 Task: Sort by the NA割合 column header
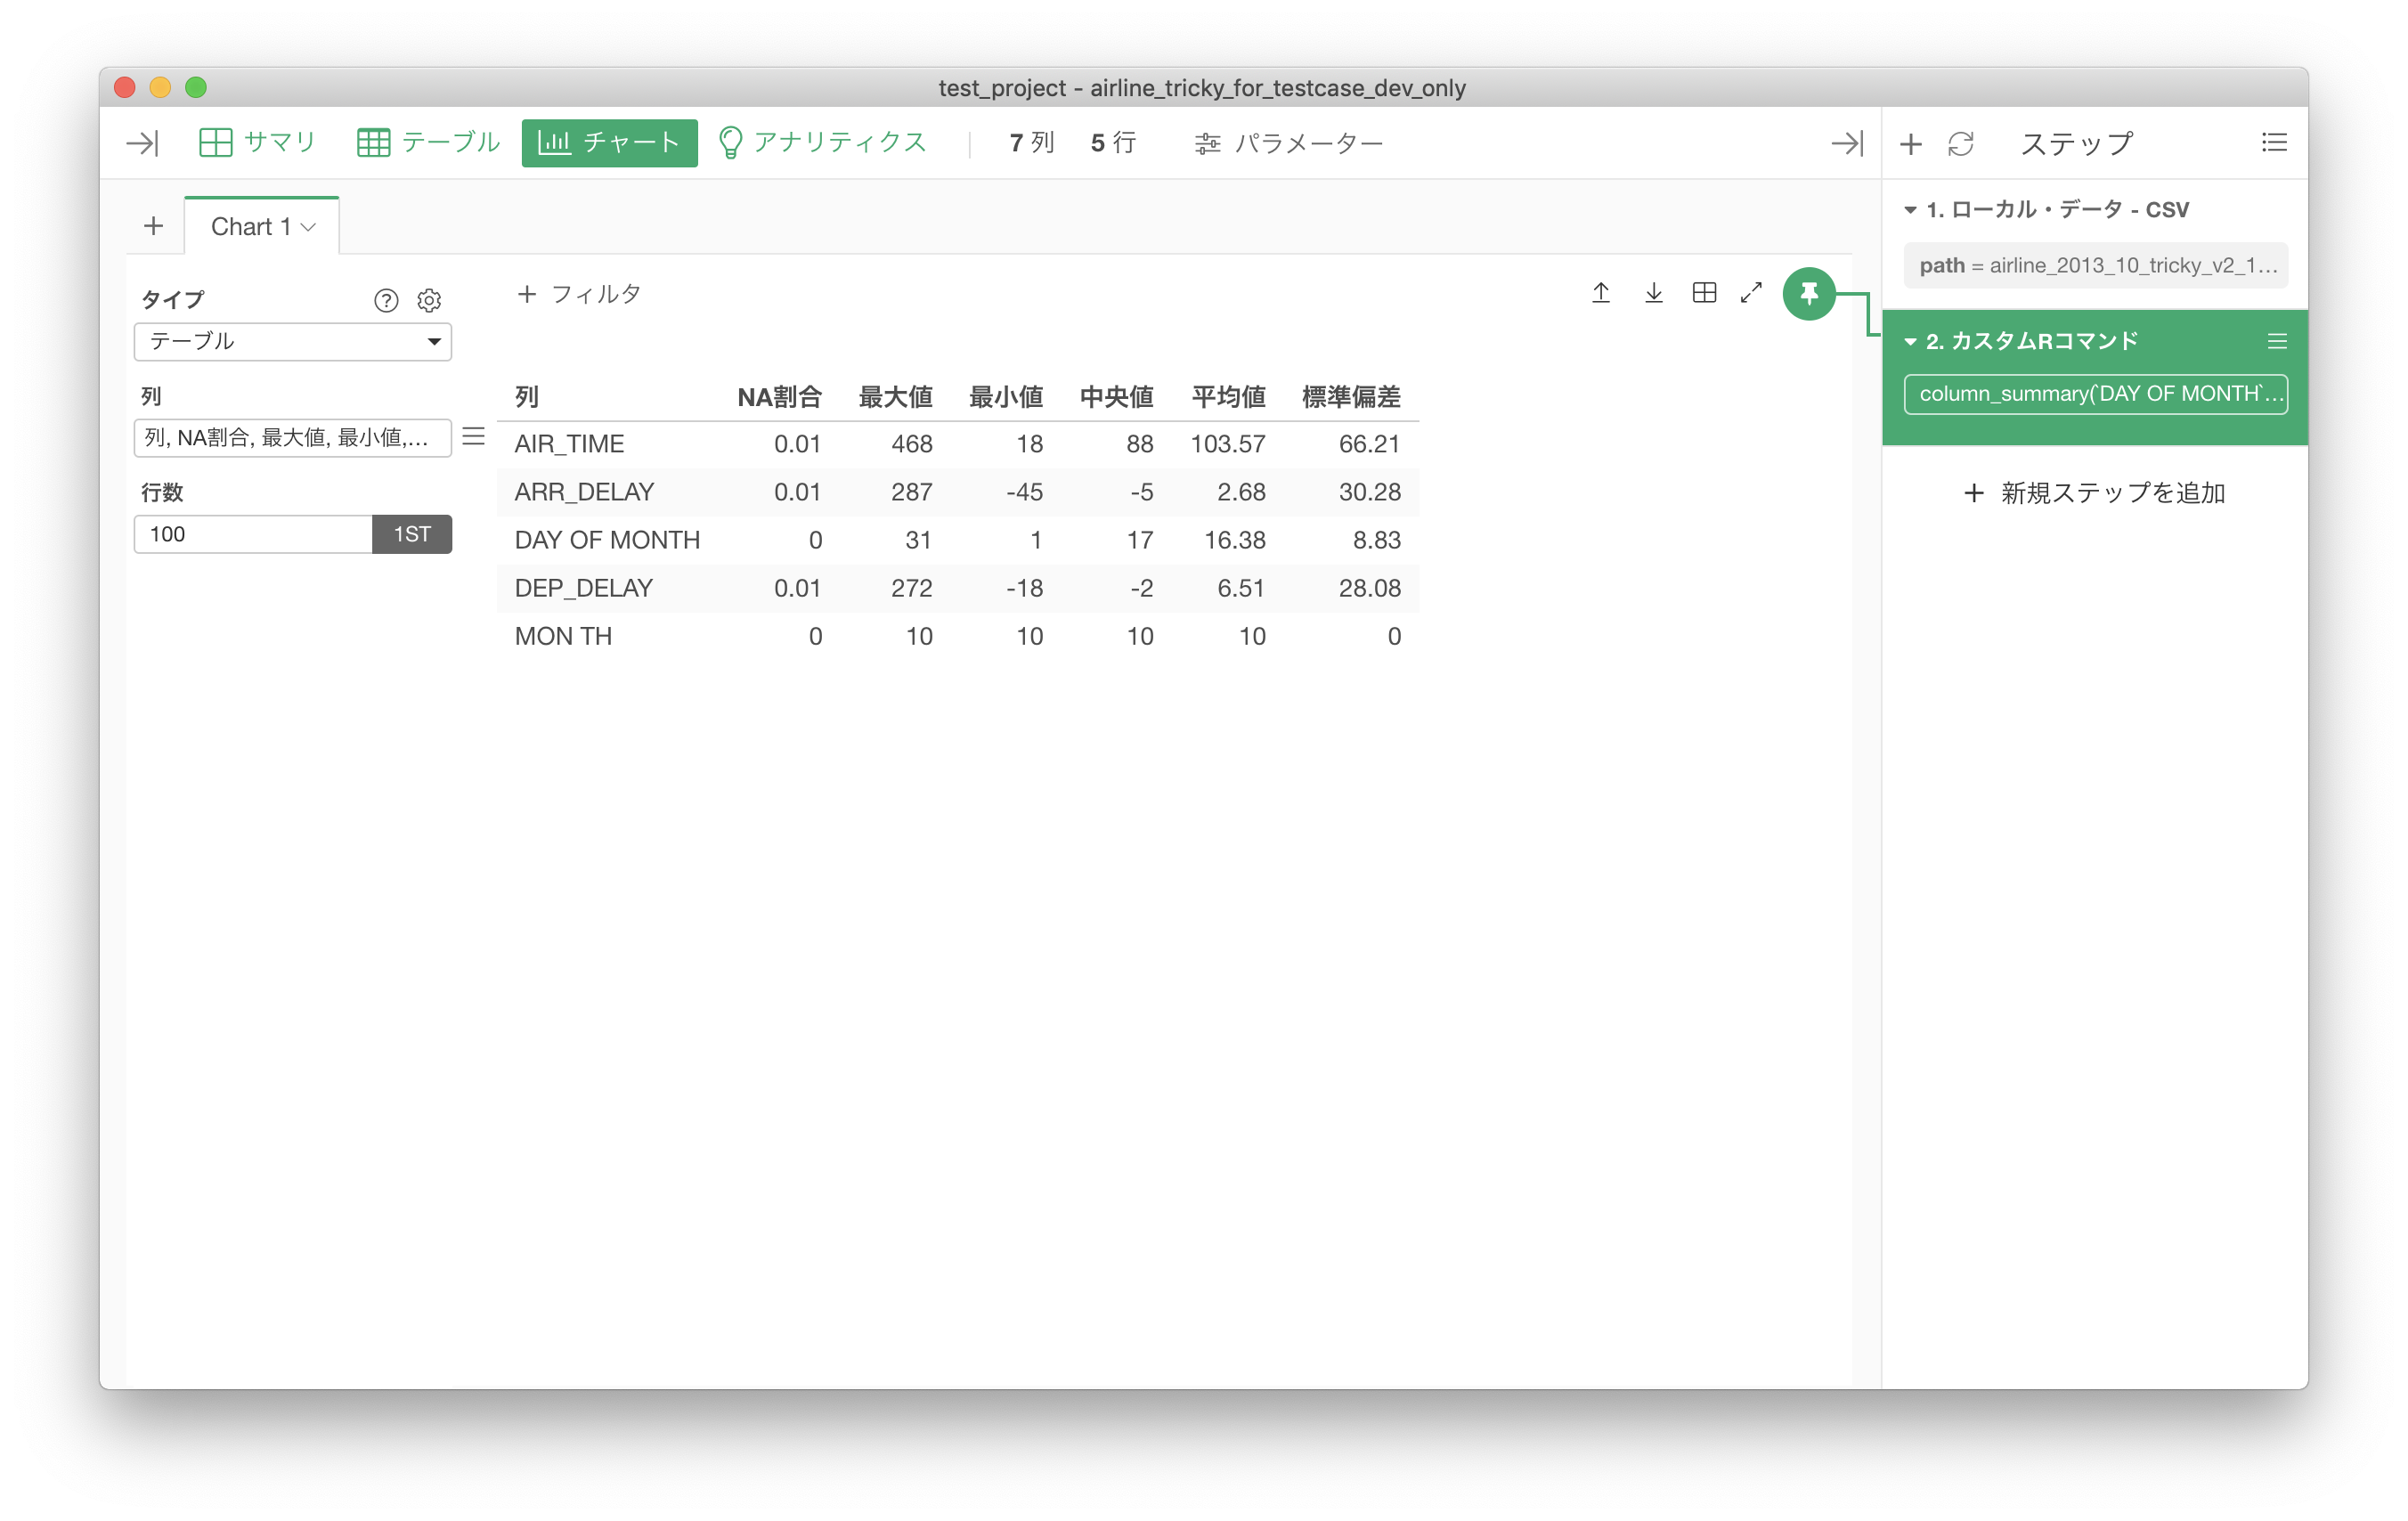779,397
